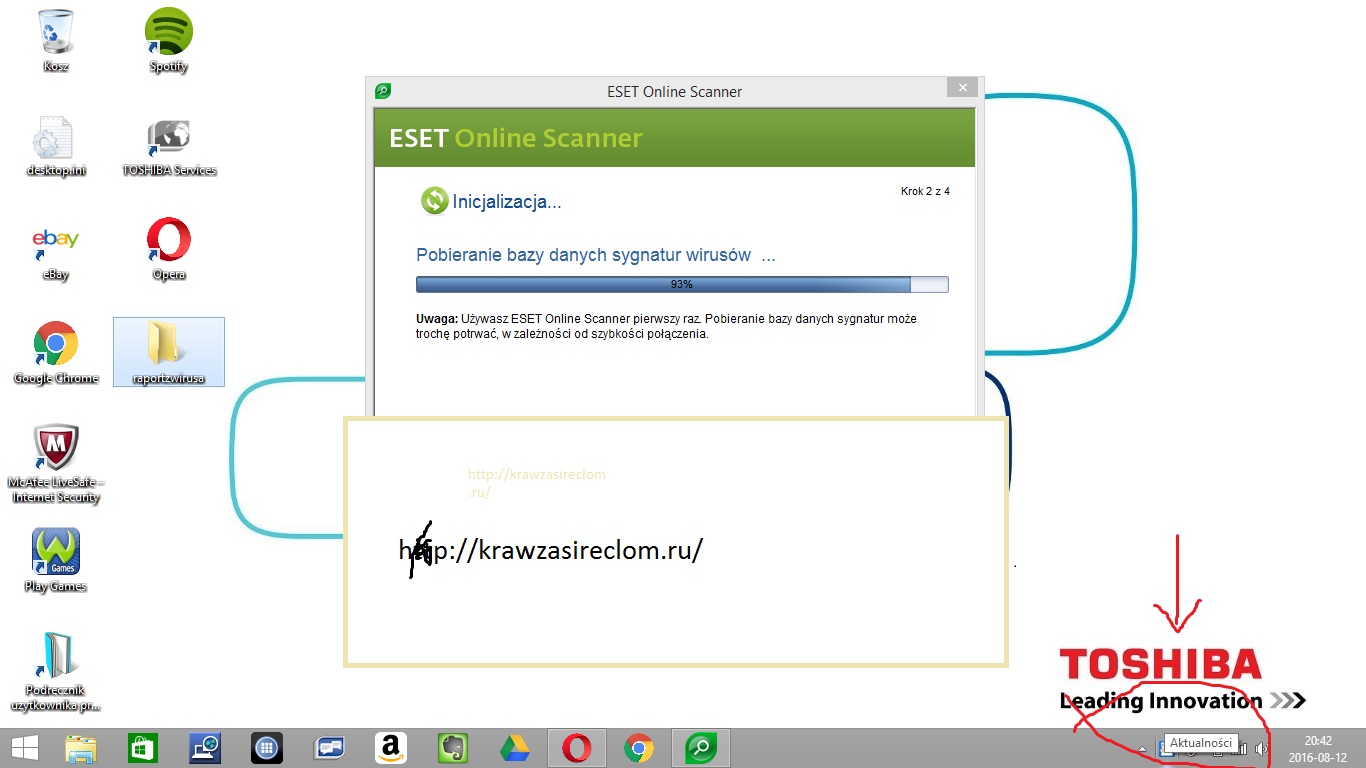
Task: Select the desktop.ini file icon
Action: (x=56, y=146)
